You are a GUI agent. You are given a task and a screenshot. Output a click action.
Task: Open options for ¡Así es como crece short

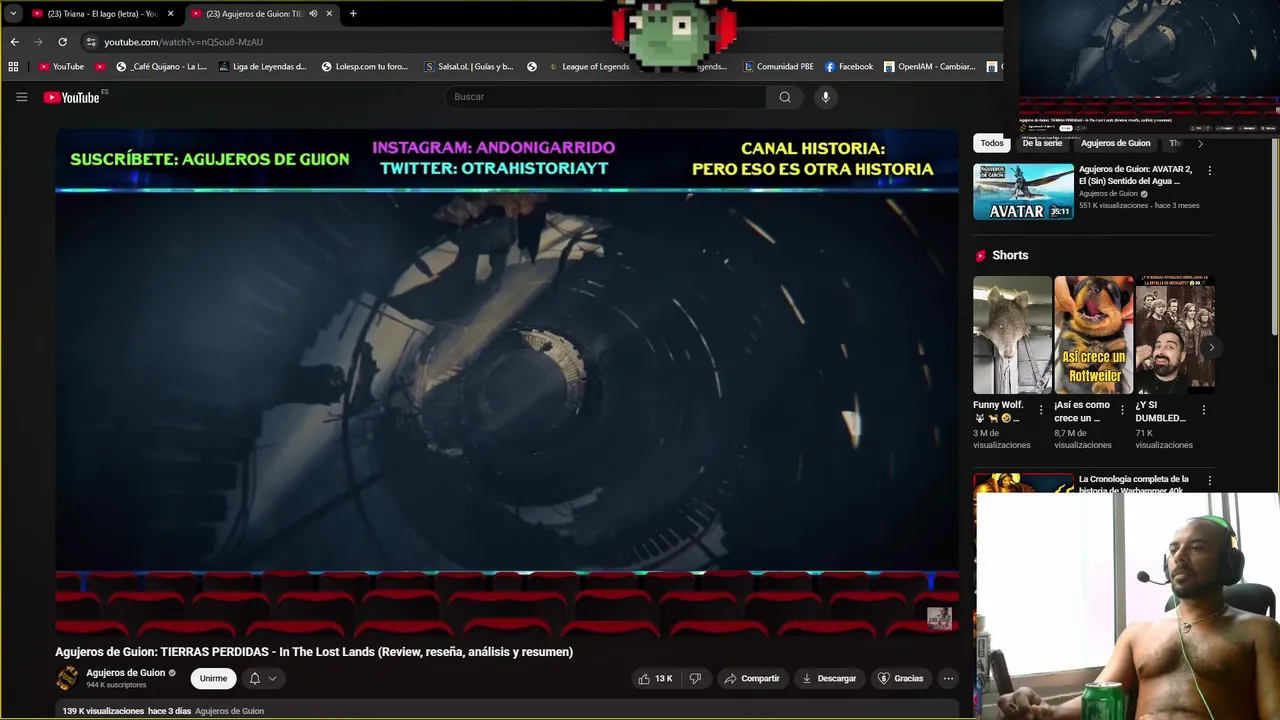click(1122, 410)
